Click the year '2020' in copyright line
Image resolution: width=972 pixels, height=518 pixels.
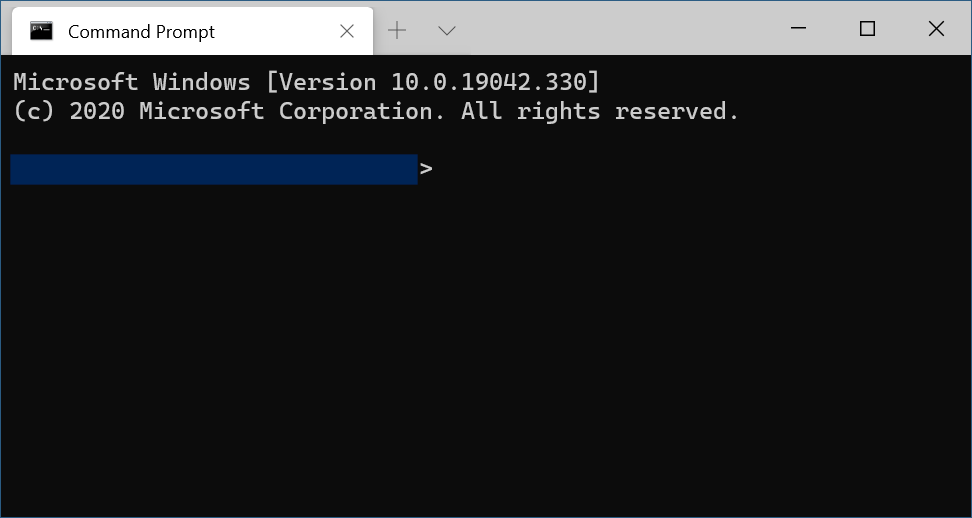coord(96,111)
